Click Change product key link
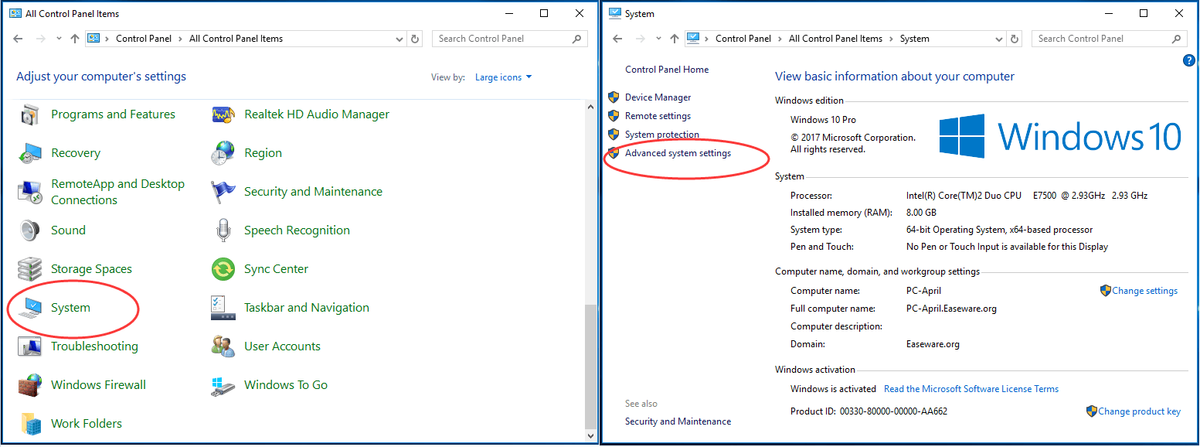Image resolution: width=1200 pixels, height=447 pixels. 1140,411
